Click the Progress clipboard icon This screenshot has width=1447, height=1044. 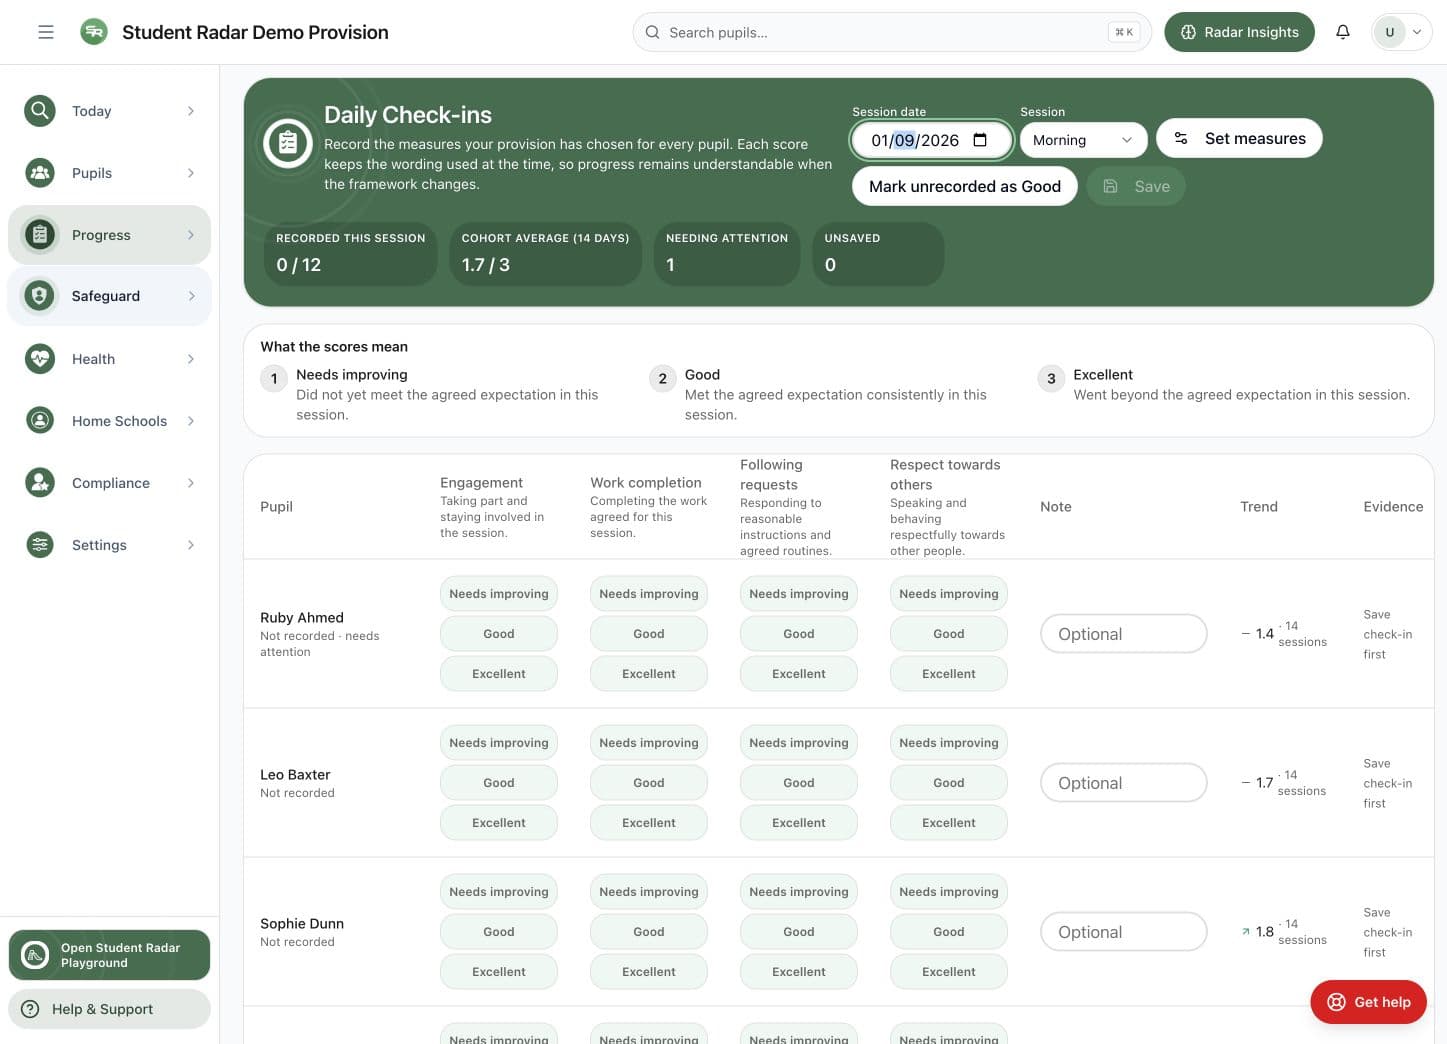[x=40, y=235]
